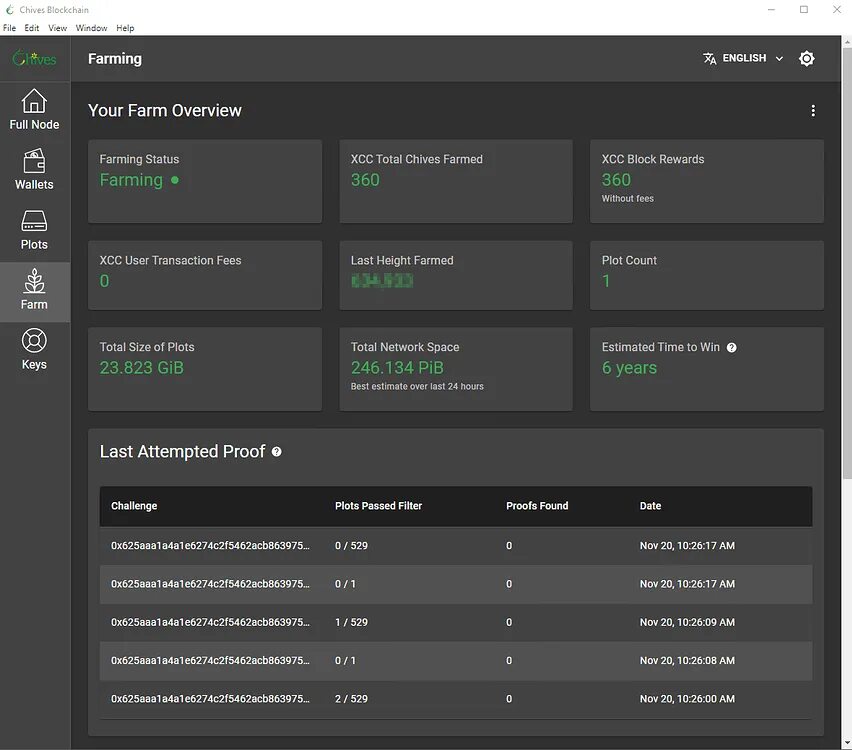Image resolution: width=852 pixels, height=750 pixels.
Task: Click the Challenge column header
Action: pos(134,506)
